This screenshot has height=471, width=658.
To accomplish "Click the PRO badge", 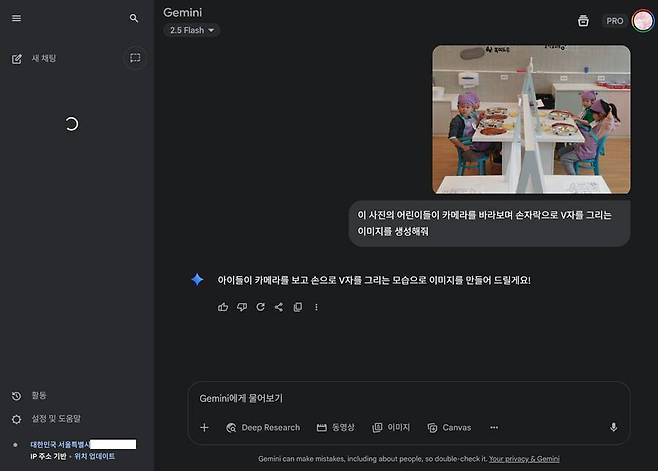I will tap(614, 21).
